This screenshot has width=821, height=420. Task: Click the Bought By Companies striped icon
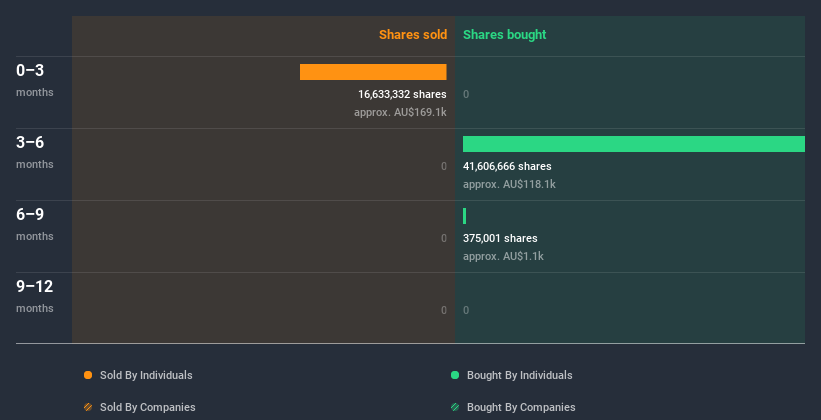coord(455,407)
